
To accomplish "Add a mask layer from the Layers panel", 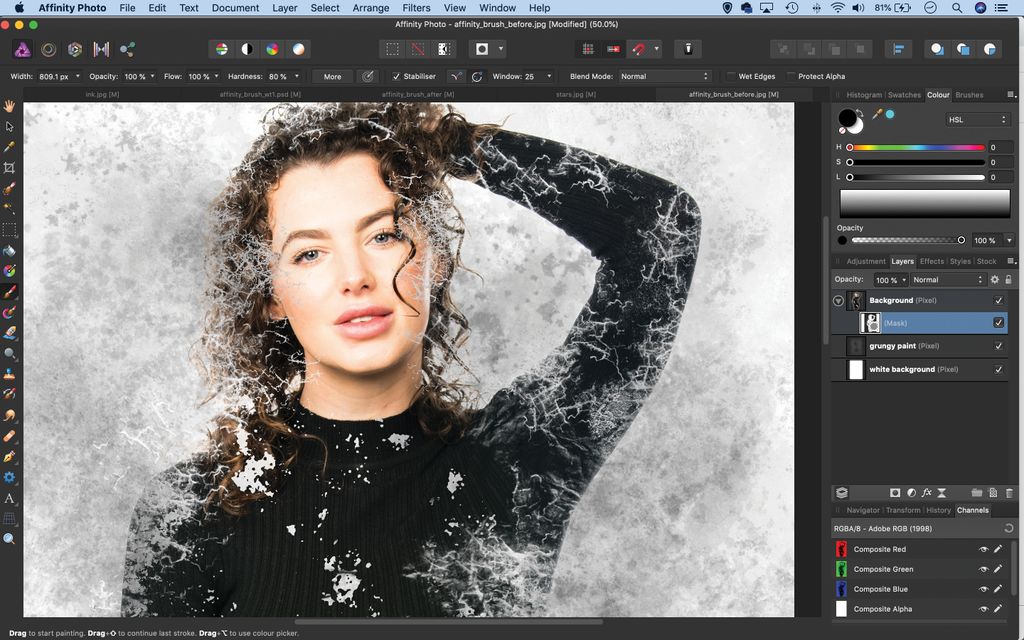I will [895, 493].
